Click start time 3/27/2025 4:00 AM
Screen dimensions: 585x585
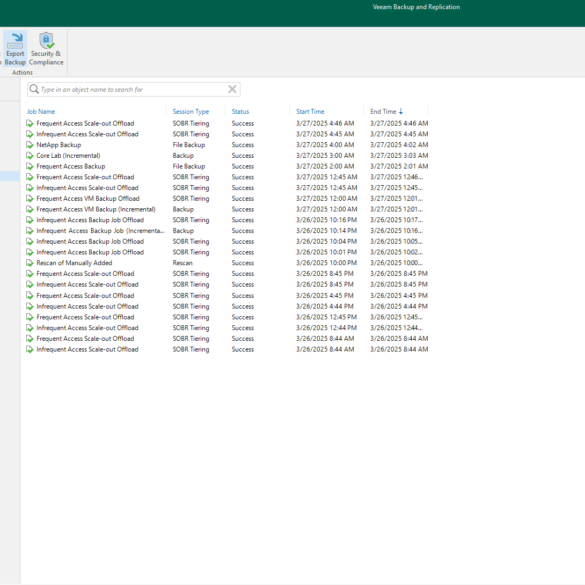325,145
